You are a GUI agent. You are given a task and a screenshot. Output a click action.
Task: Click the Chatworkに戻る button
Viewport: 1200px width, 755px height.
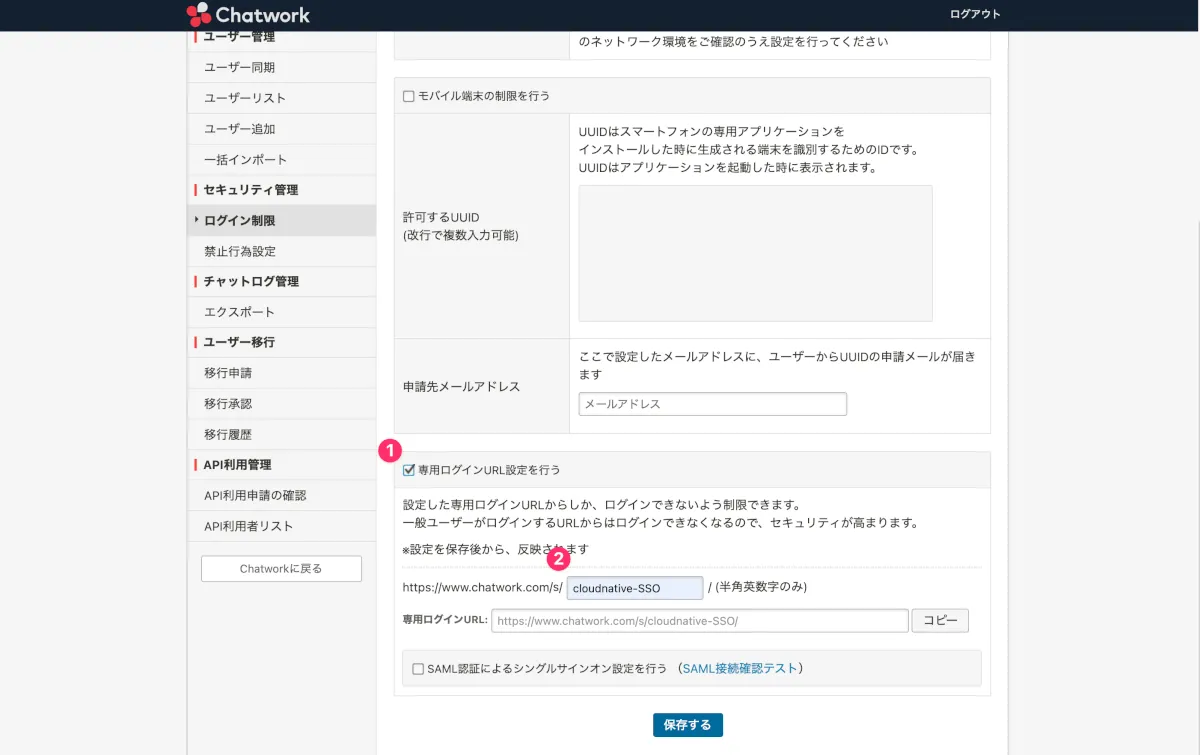point(281,569)
